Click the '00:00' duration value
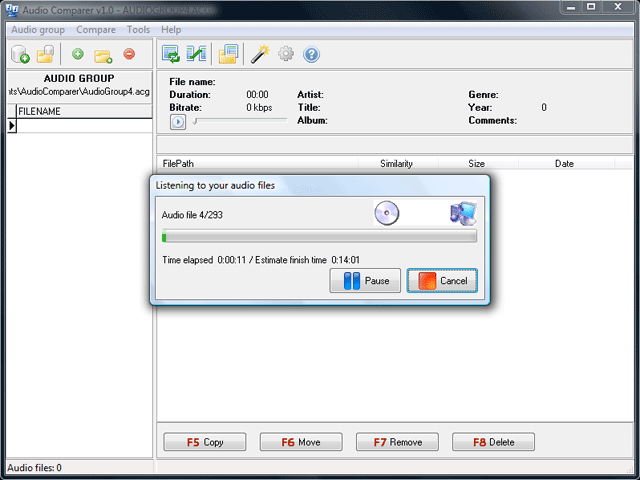640x480 pixels. (x=258, y=95)
